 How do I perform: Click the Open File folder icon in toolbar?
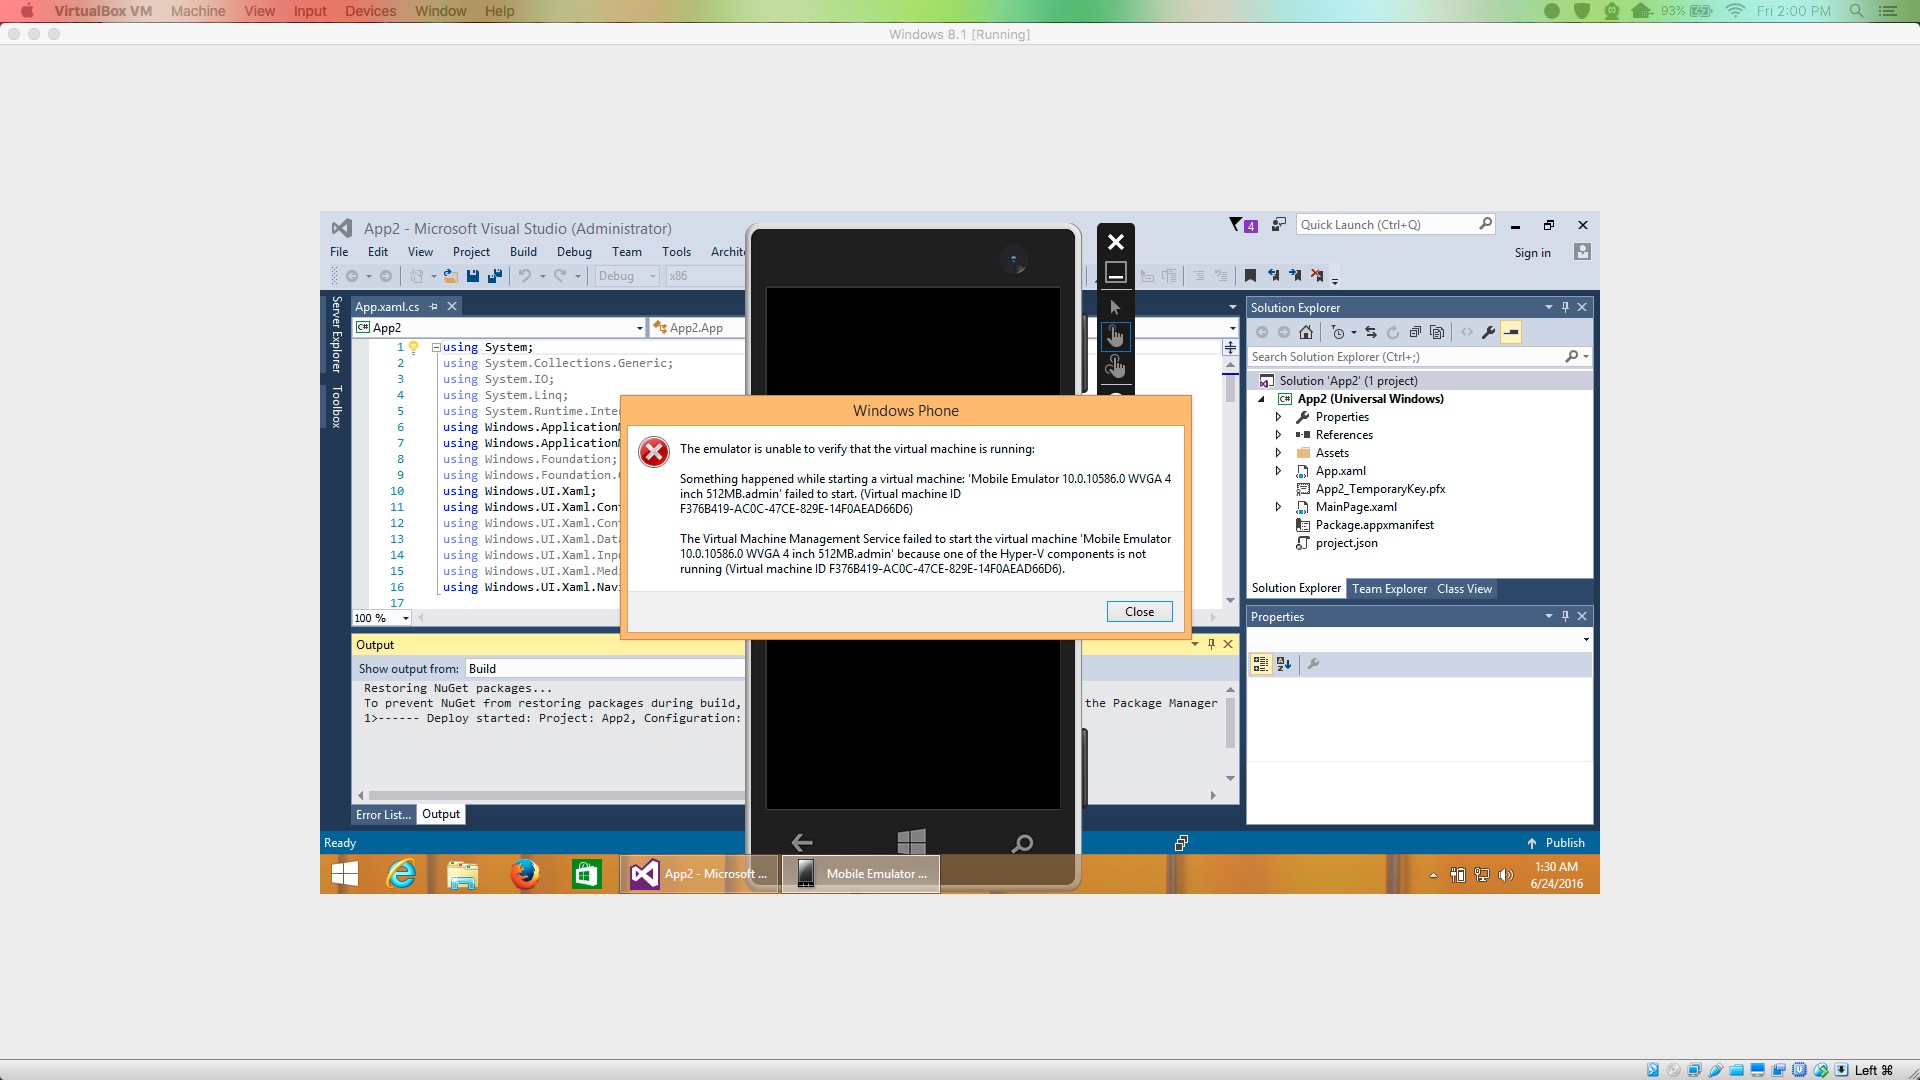click(x=451, y=276)
